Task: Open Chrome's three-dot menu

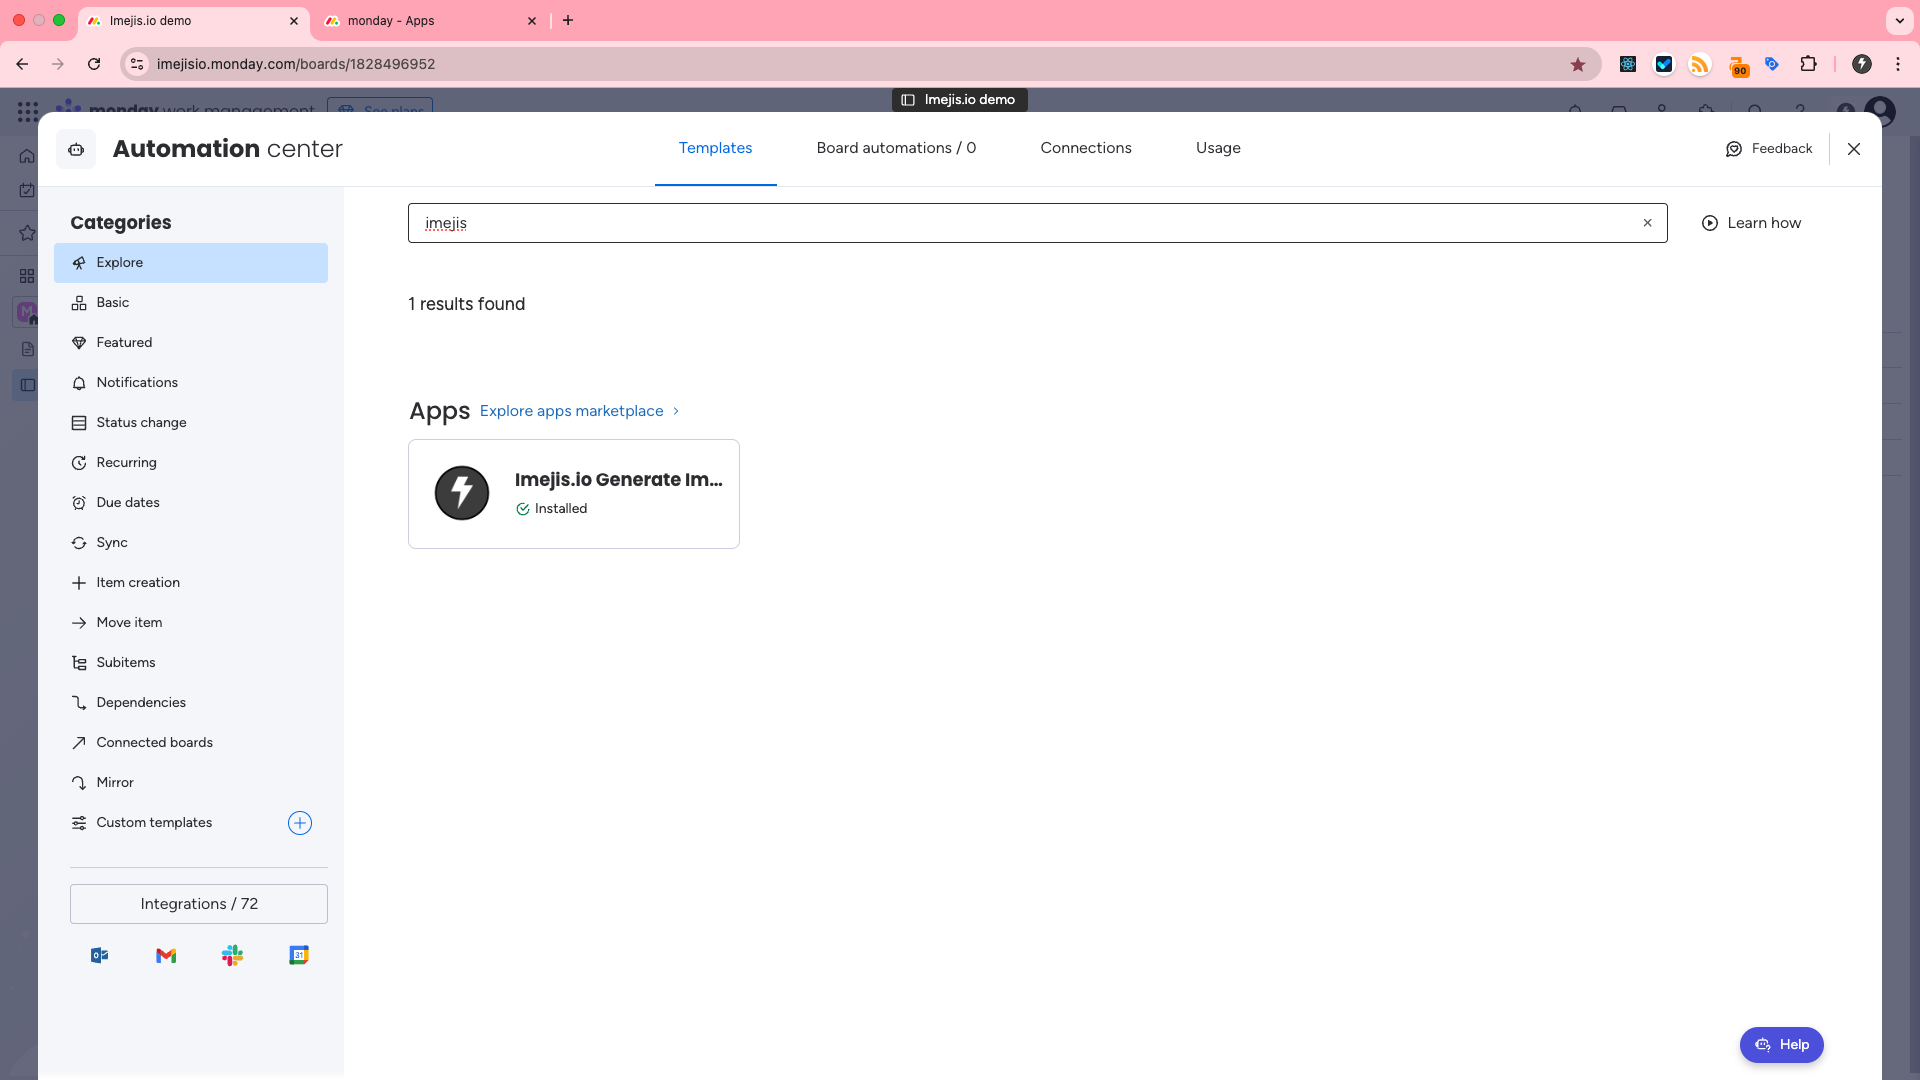Action: point(1898,64)
